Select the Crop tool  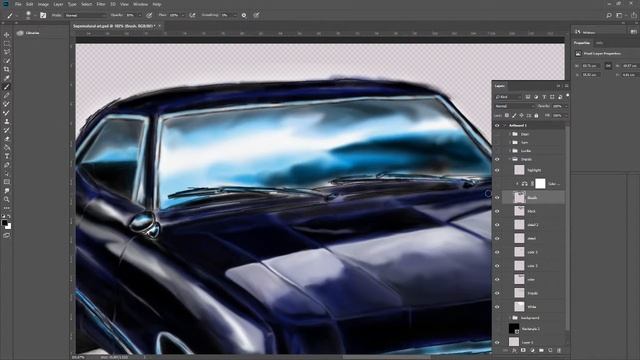pyautogui.click(x=7, y=69)
